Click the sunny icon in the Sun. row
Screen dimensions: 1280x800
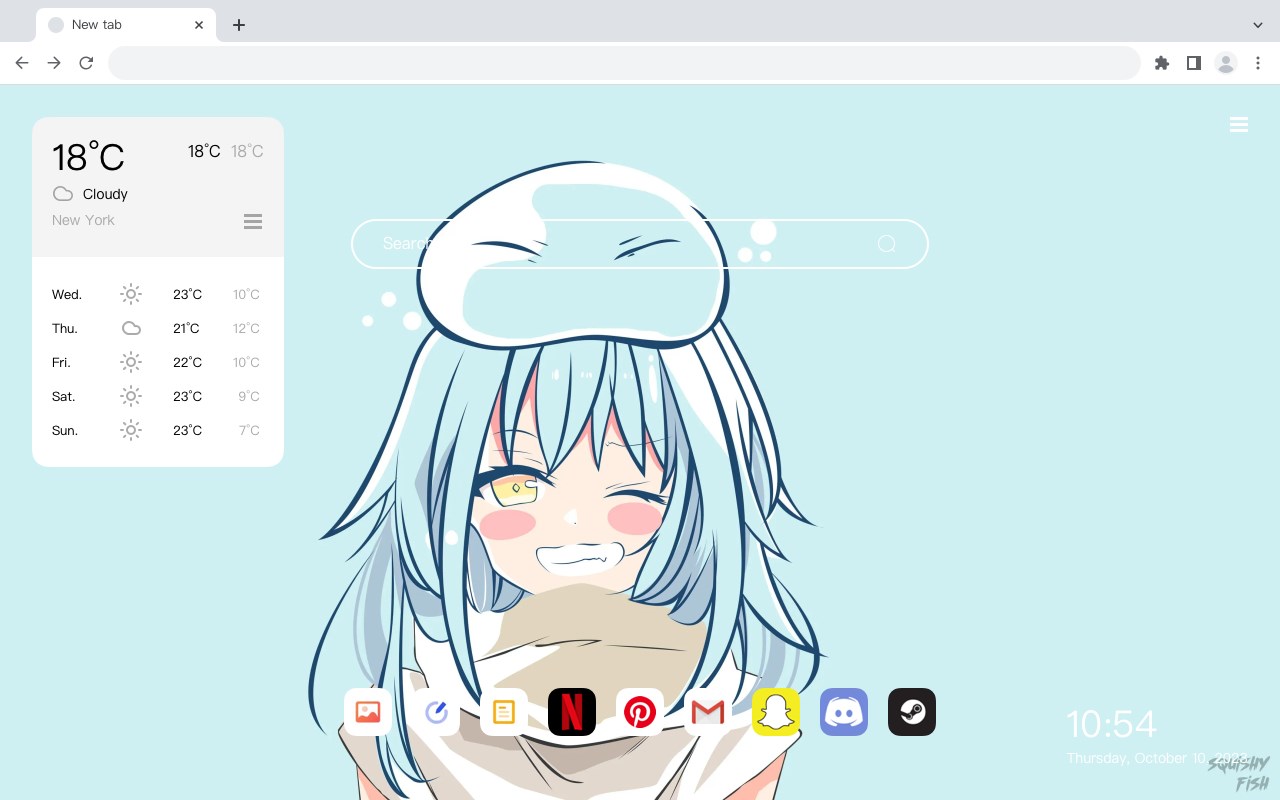pos(131,430)
